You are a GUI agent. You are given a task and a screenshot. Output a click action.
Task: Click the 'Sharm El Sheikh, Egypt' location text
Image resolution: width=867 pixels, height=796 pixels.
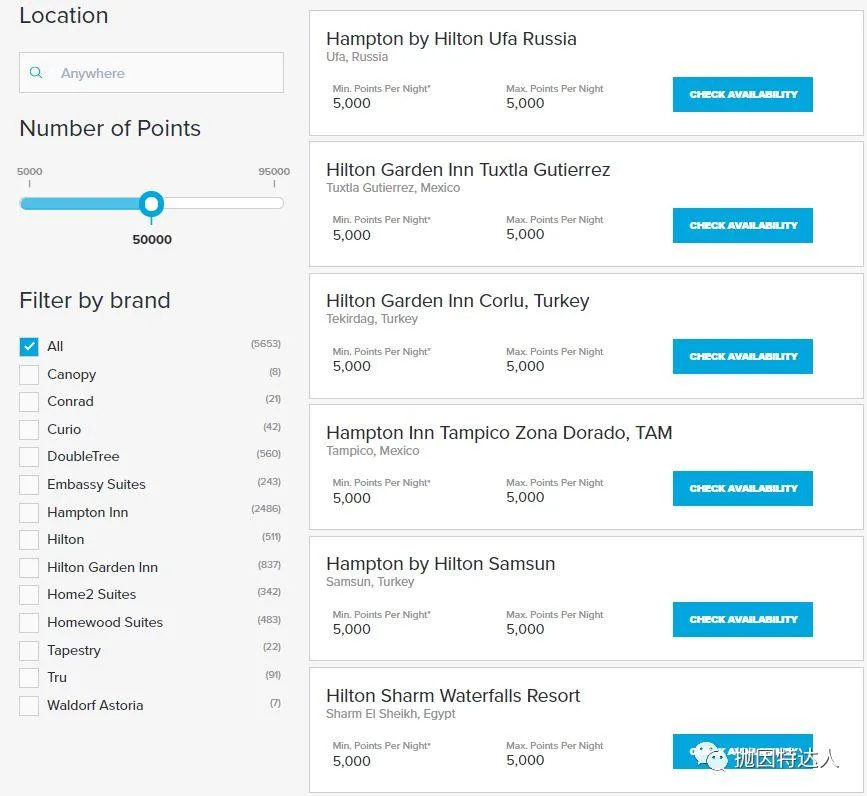click(390, 714)
